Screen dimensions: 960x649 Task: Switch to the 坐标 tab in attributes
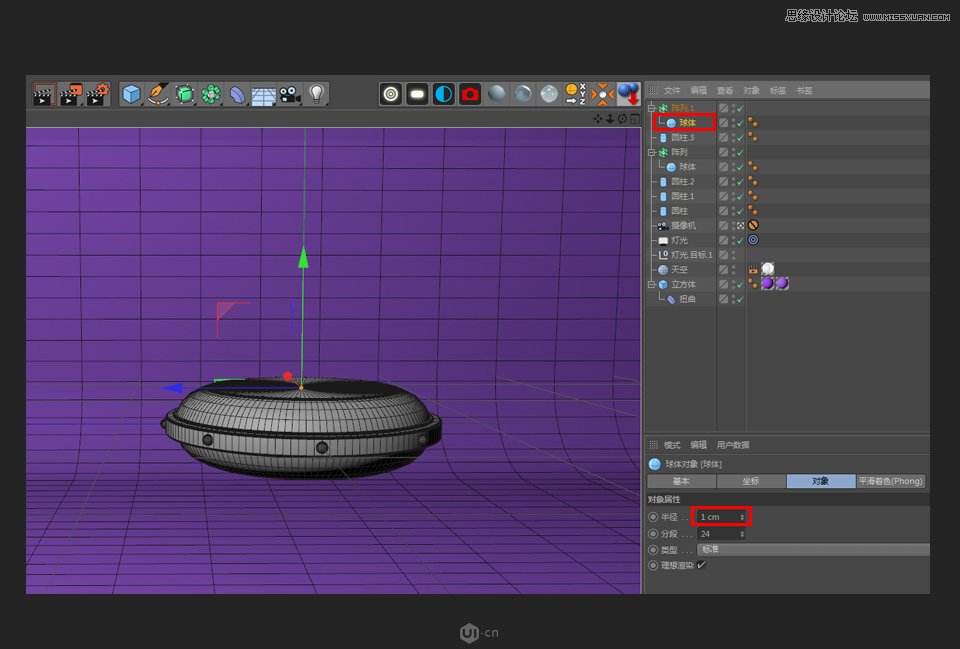coord(751,480)
